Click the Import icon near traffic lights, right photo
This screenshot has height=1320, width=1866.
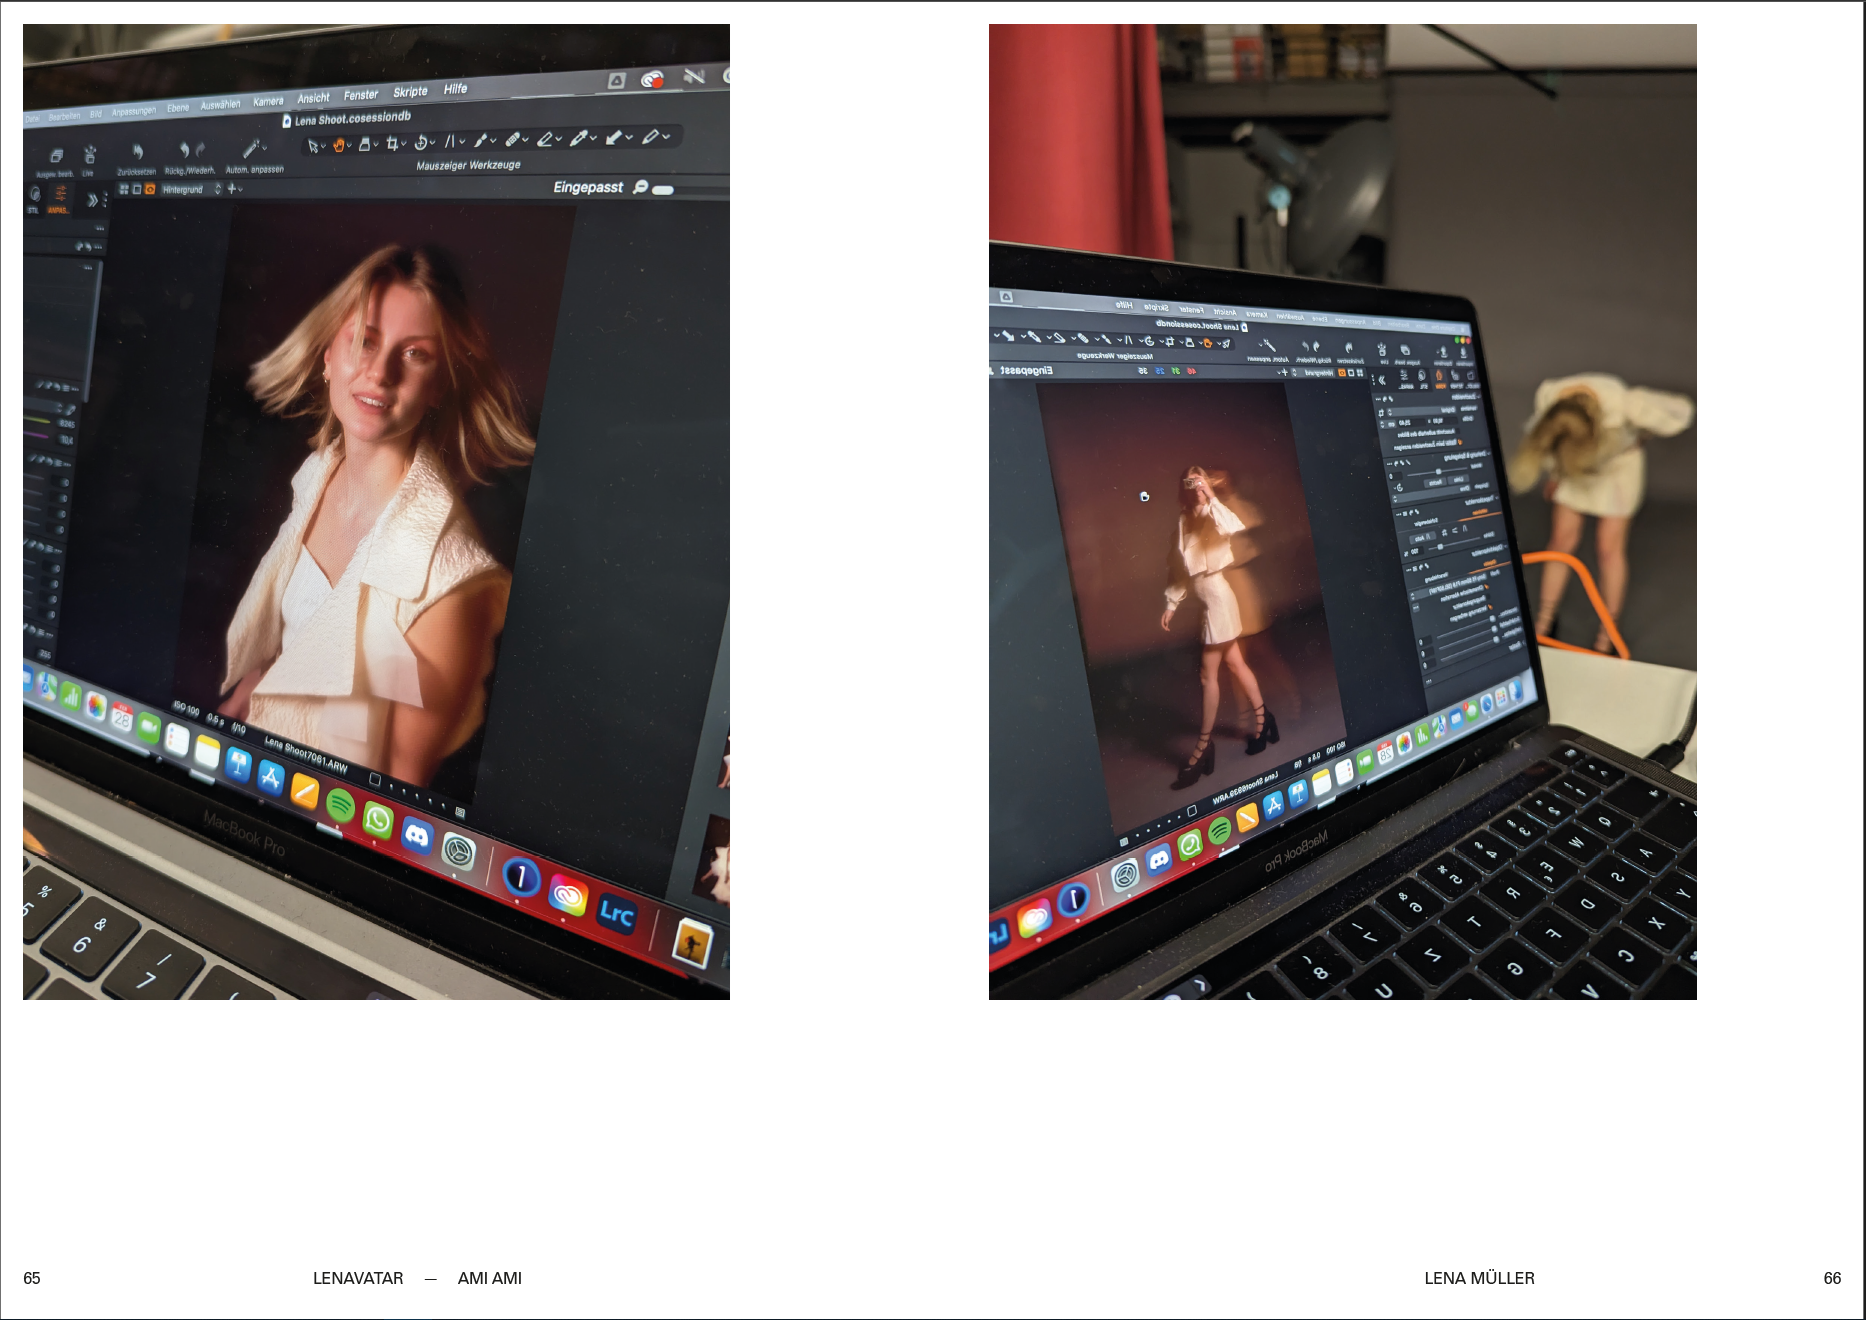1464,353
